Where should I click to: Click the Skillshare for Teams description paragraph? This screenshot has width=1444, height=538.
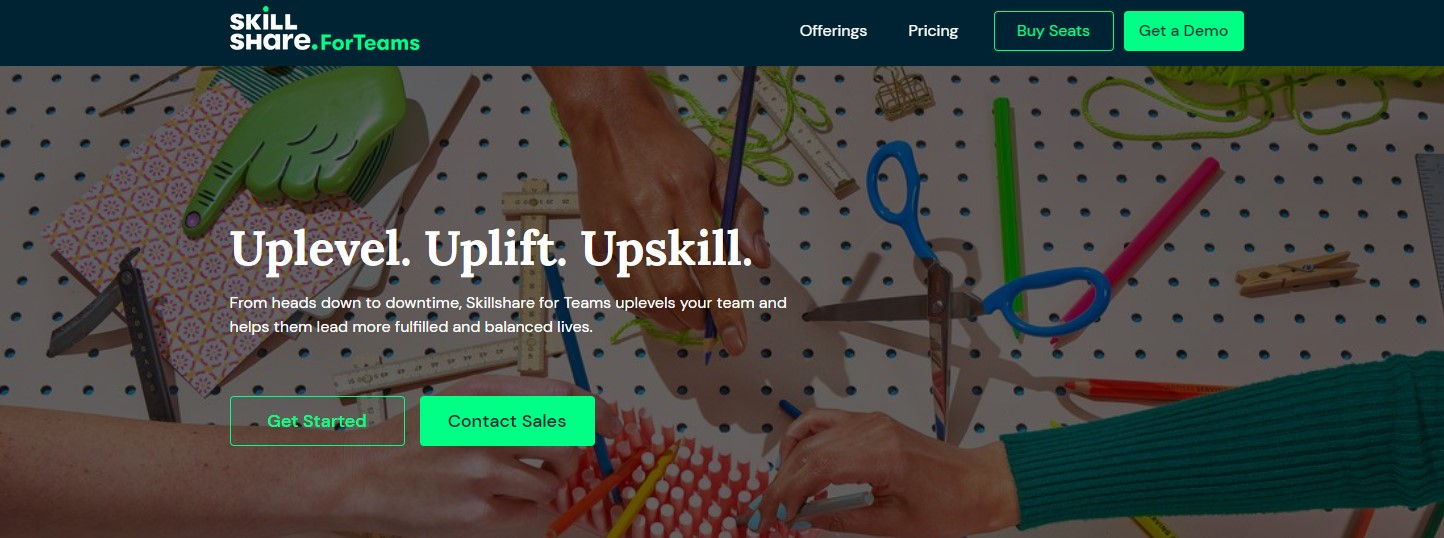508,314
